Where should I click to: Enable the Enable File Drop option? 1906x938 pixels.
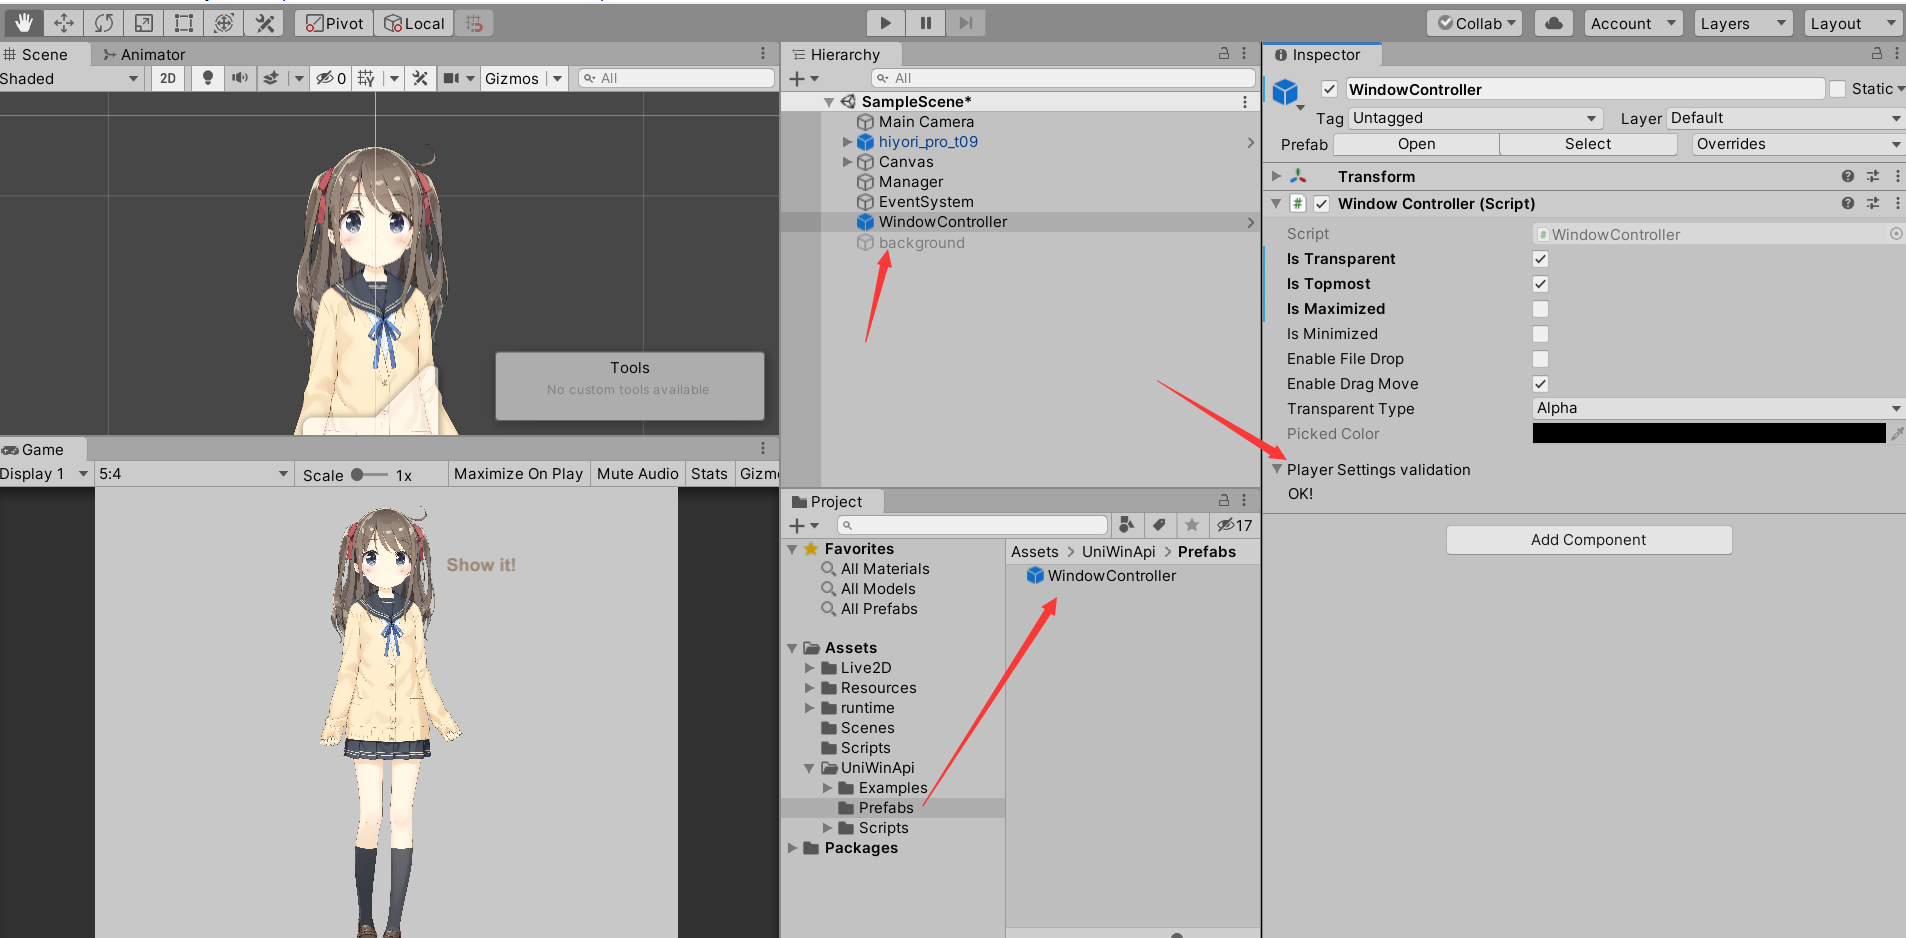pos(1539,358)
